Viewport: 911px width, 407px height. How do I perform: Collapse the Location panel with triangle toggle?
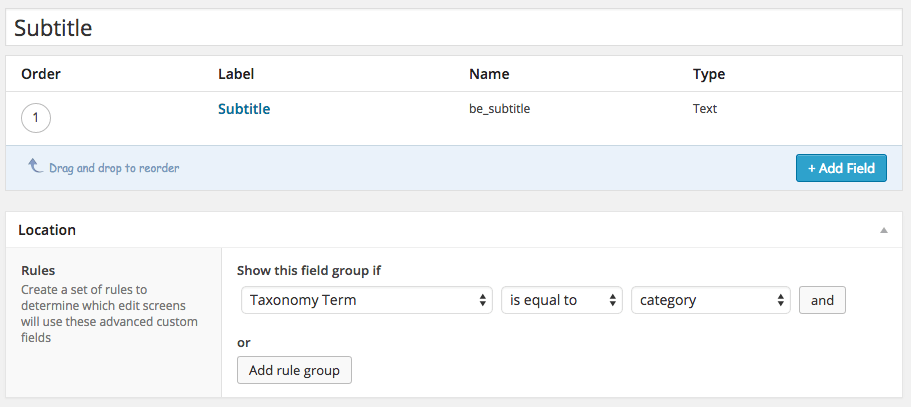(884, 230)
